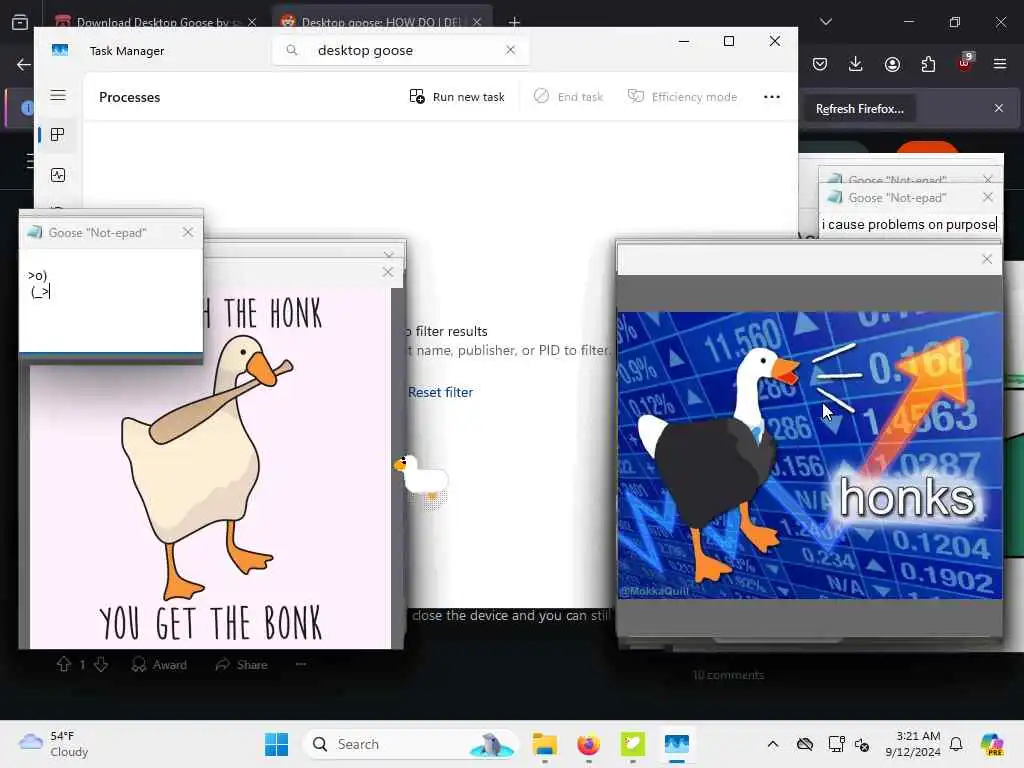The height and width of the screenshot is (768, 1024).
Task: Open Firefox extensions puzzle icon
Action: tap(928, 64)
